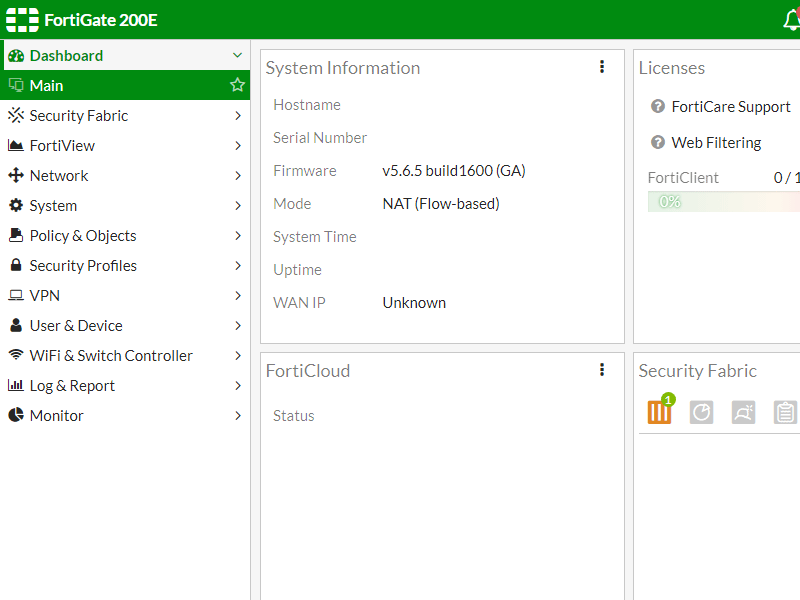Open System Information widget options menu
Viewport: 800px width, 600px height.
[602, 67]
